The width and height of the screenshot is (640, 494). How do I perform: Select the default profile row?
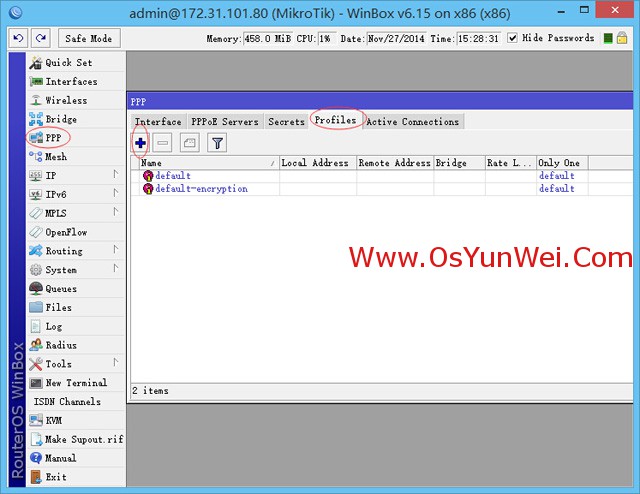pos(382,176)
